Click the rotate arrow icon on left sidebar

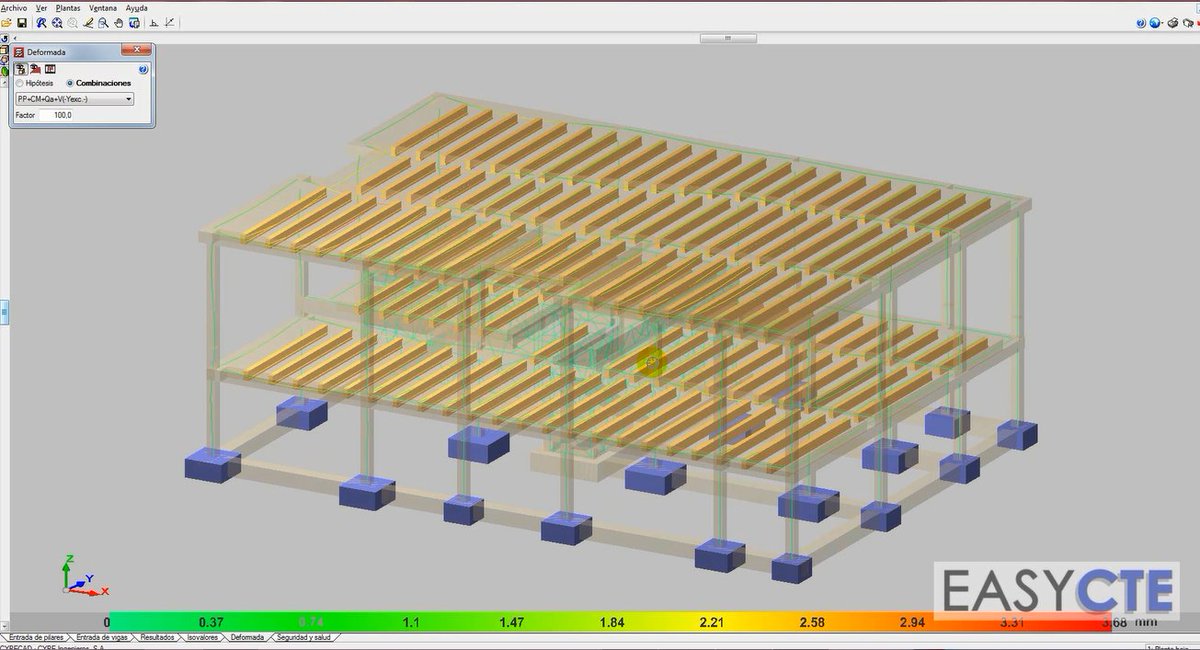pyautogui.click(x=4, y=39)
